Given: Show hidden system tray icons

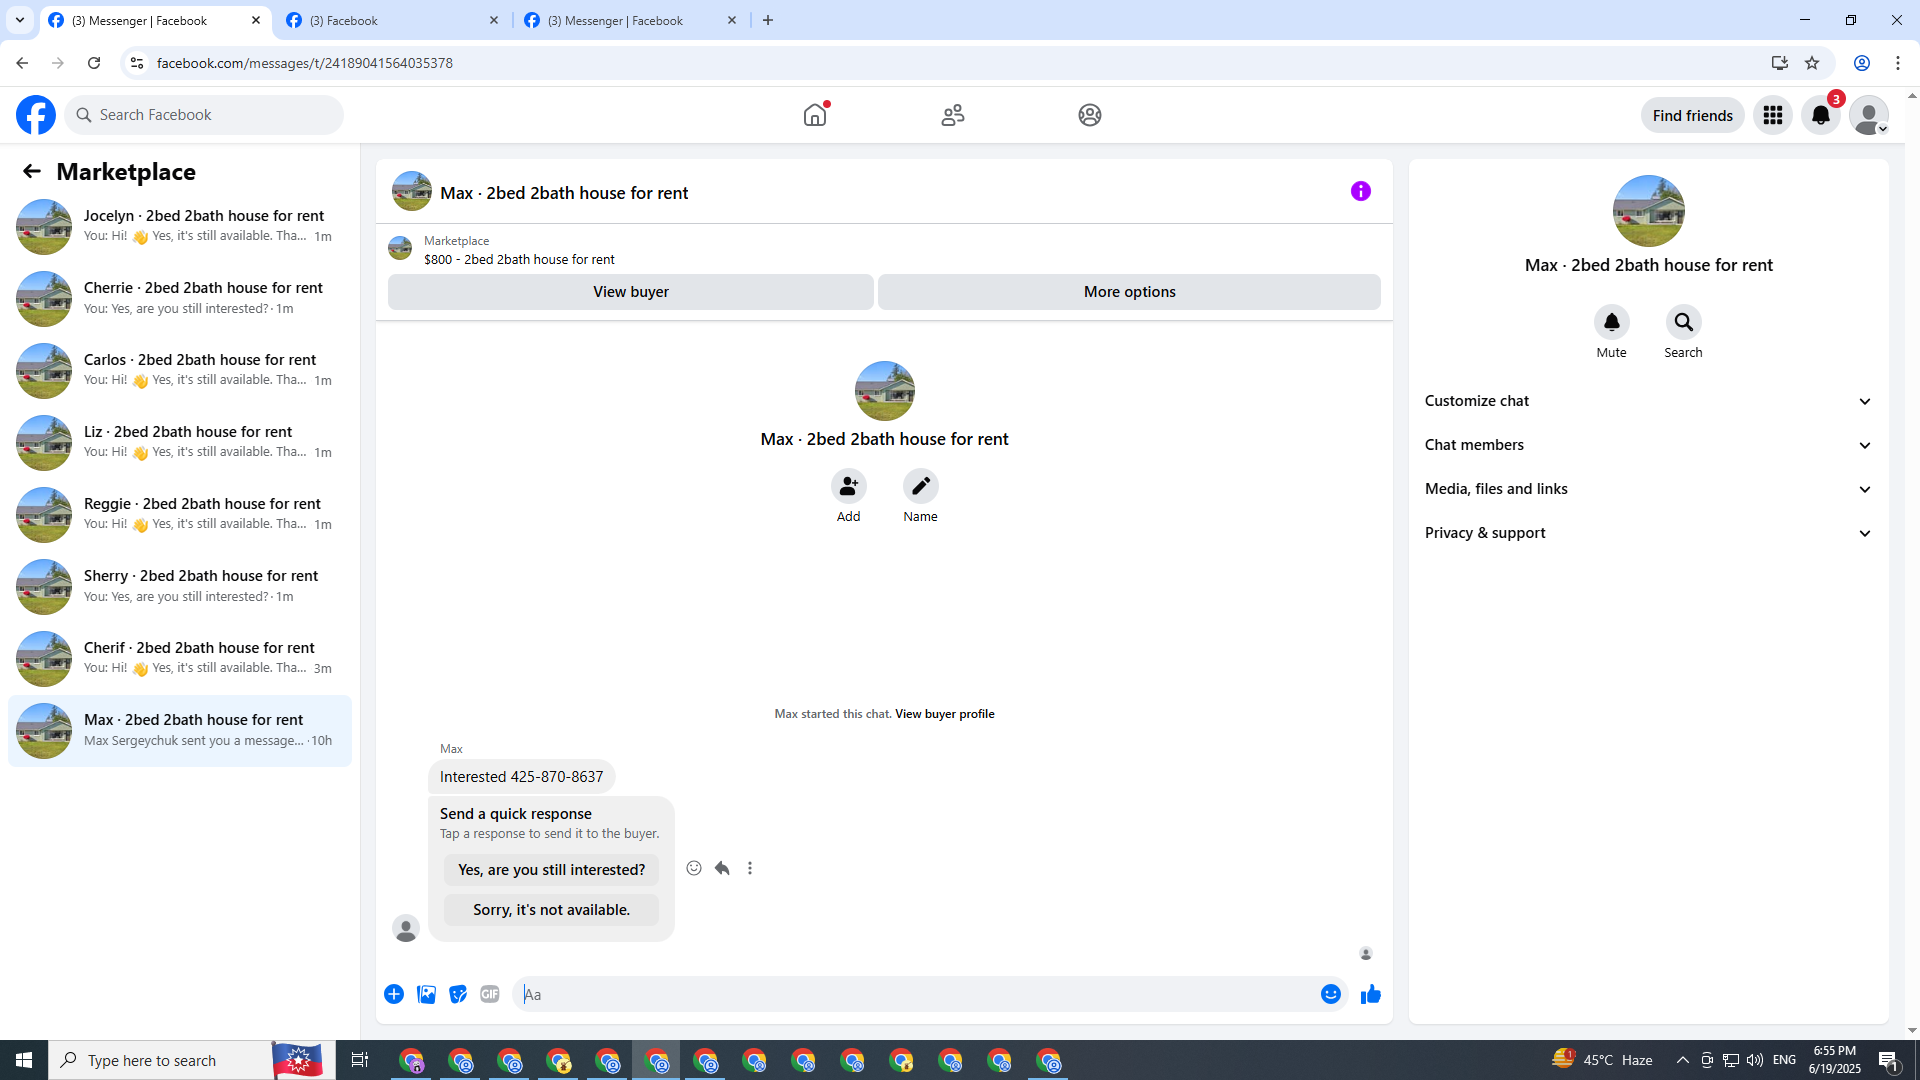Looking at the screenshot, I should click(1683, 1060).
